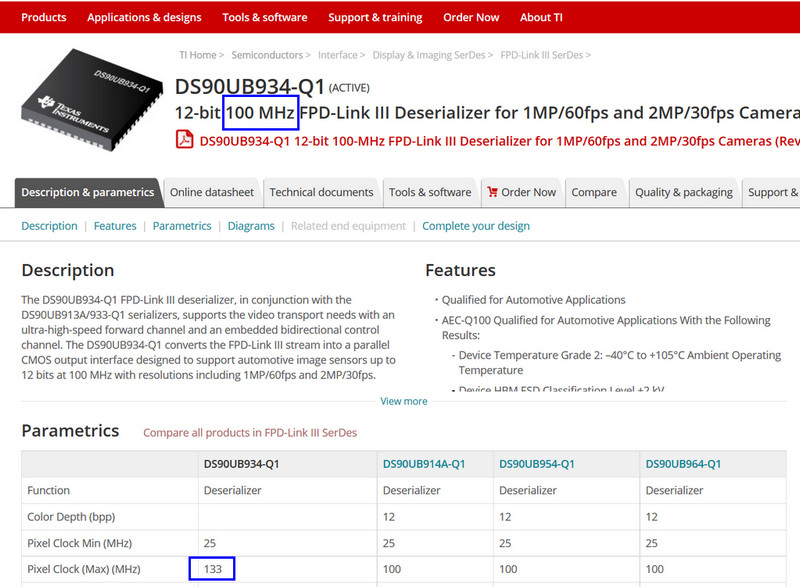Click the Description heading

[x=68, y=270]
